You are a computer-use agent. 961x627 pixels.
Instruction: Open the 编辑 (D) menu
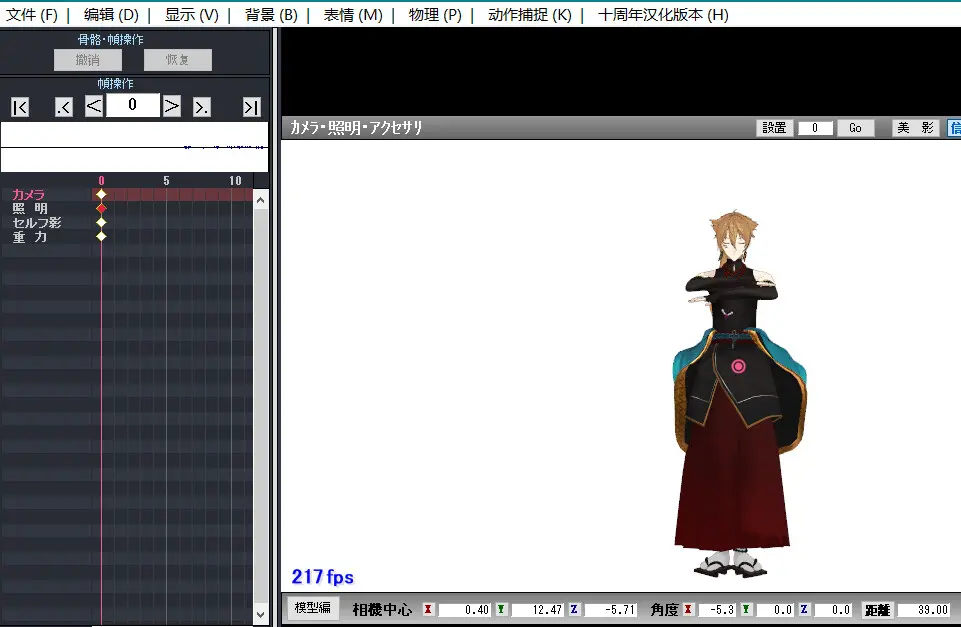coord(111,15)
